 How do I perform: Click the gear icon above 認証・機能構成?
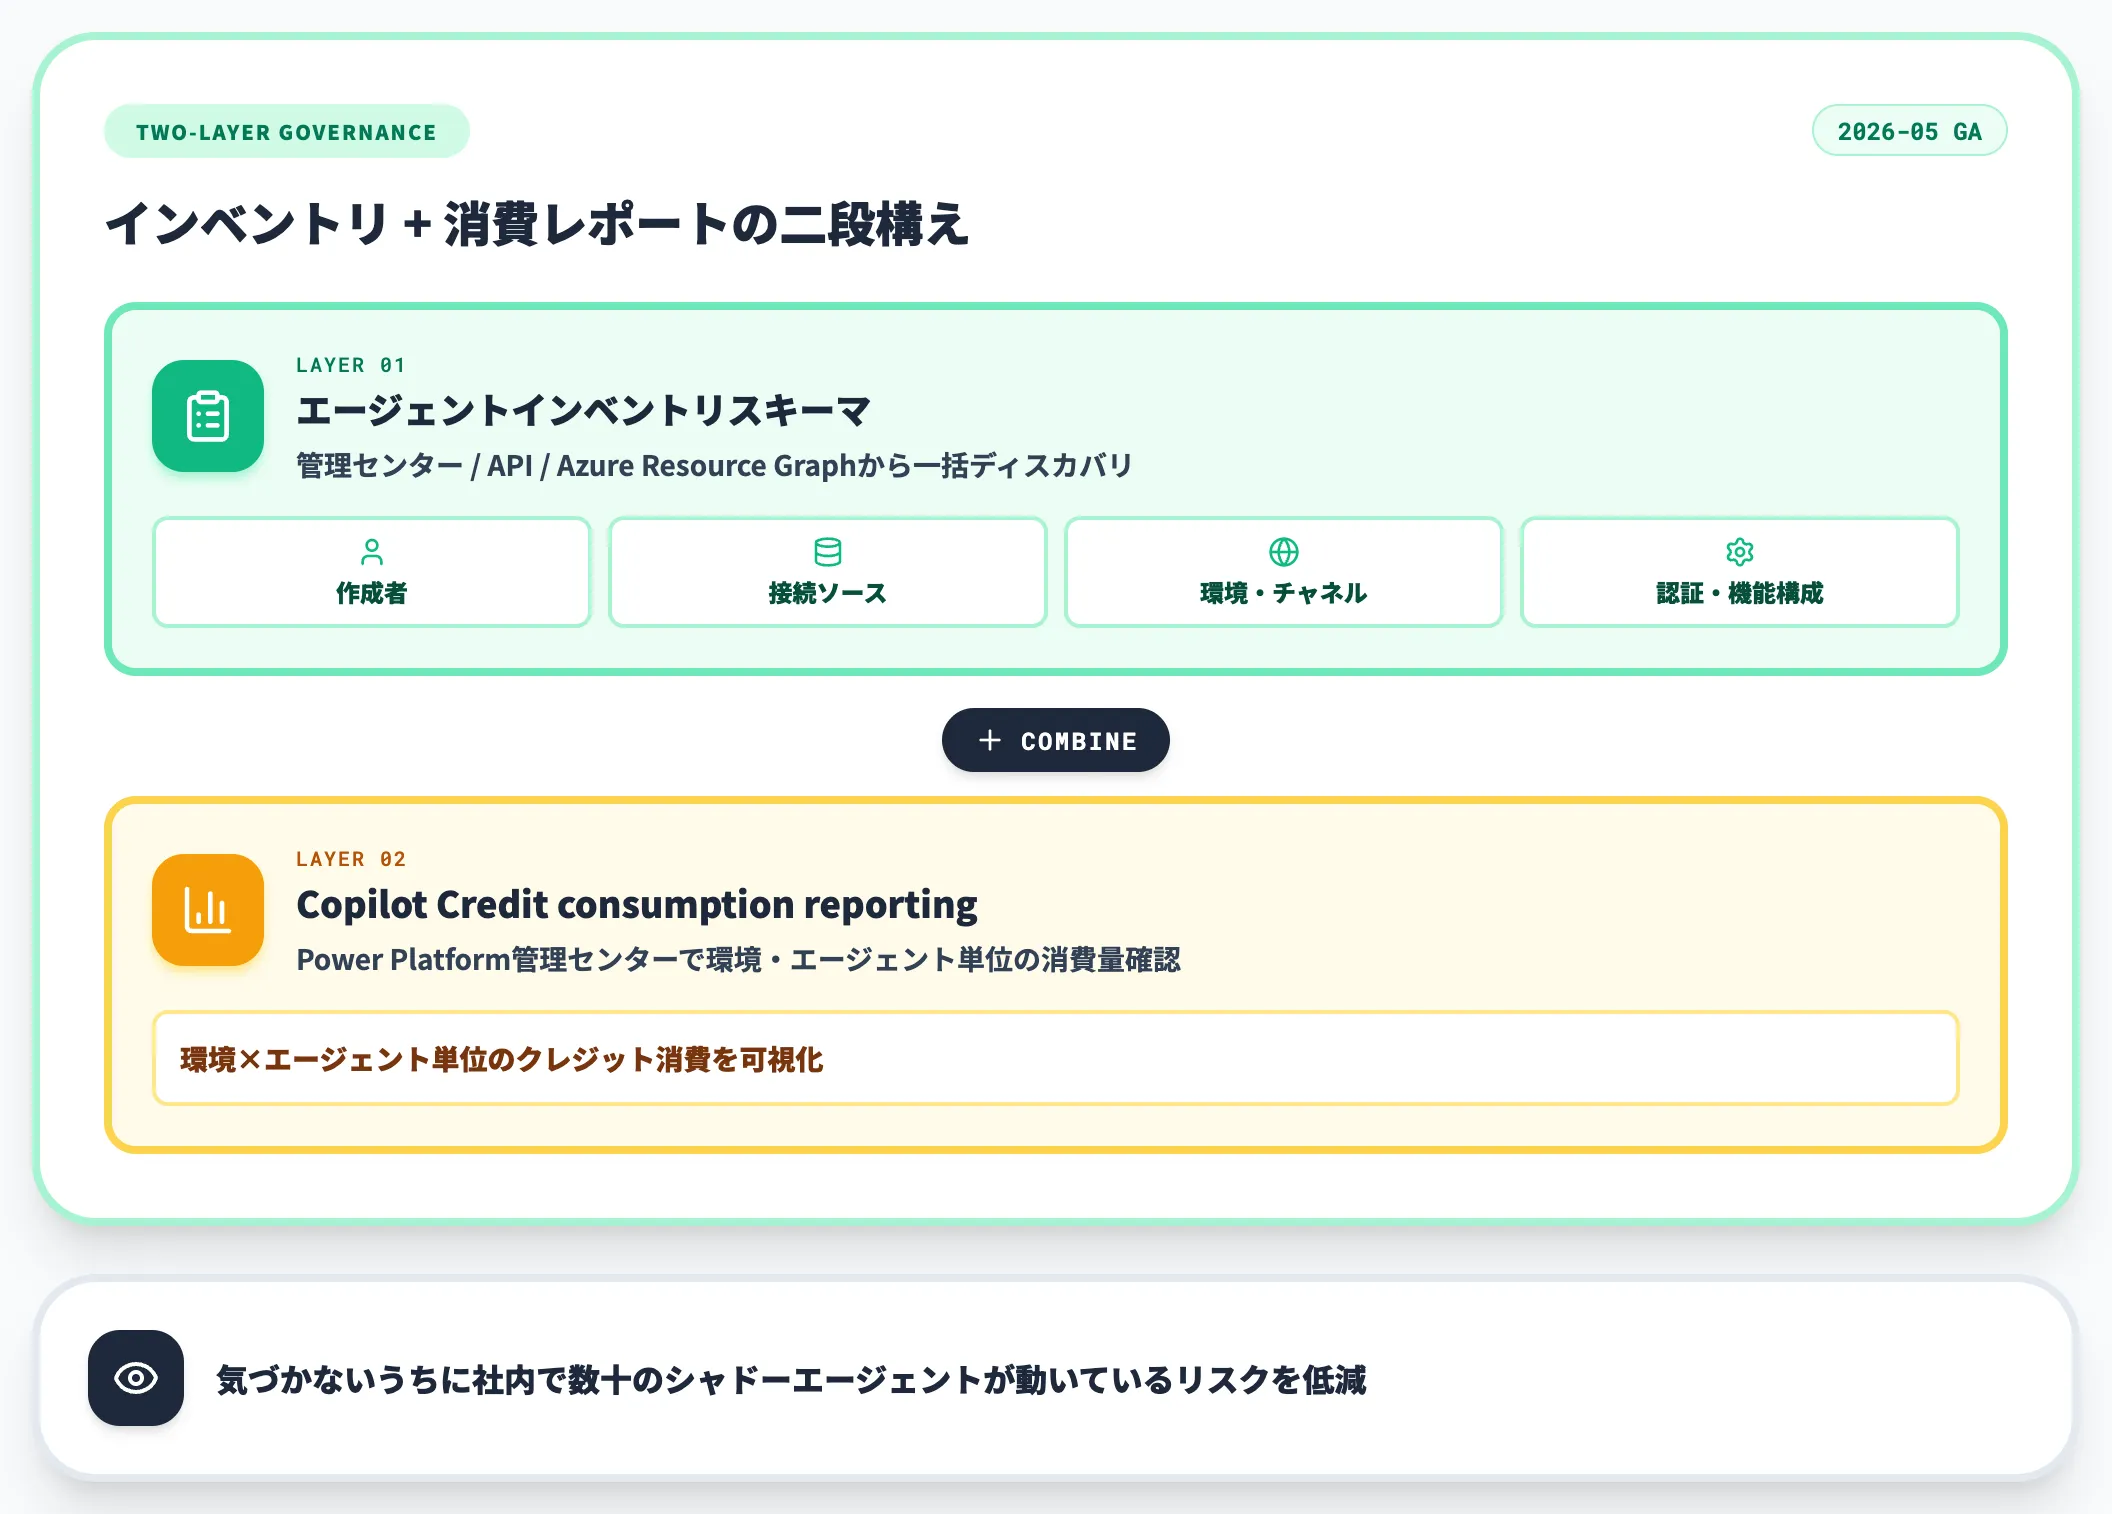click(1740, 552)
